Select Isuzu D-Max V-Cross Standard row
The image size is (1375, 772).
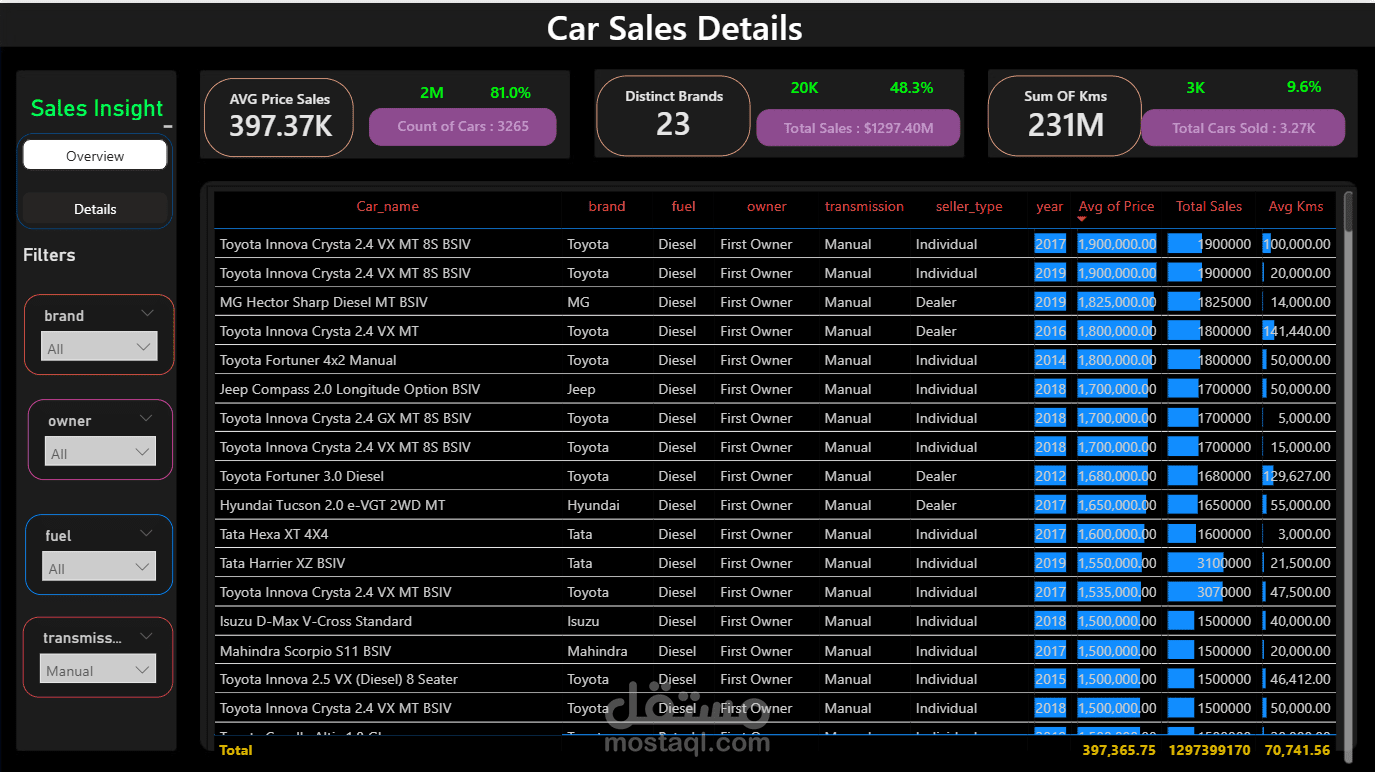[775, 620]
